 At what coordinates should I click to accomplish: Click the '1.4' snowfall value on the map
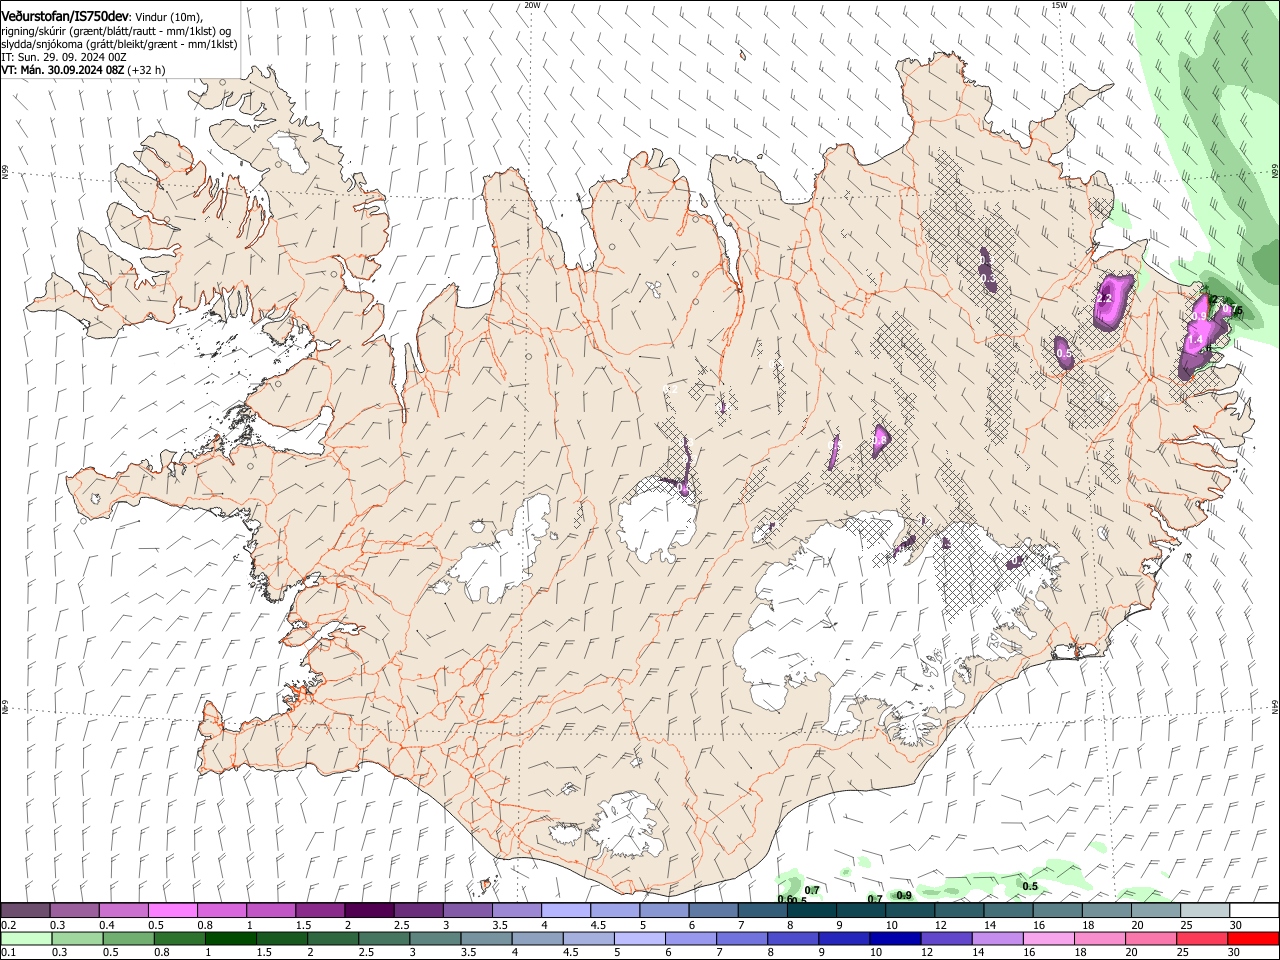coord(1194,341)
